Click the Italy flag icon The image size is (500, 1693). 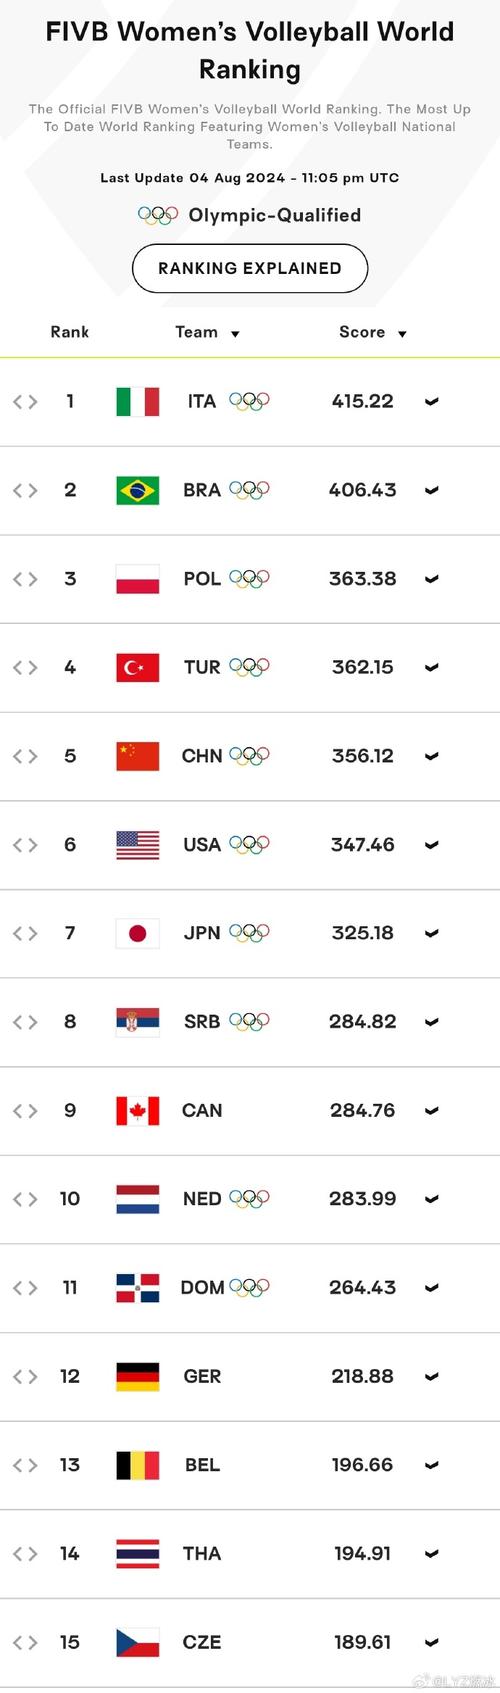click(x=137, y=401)
